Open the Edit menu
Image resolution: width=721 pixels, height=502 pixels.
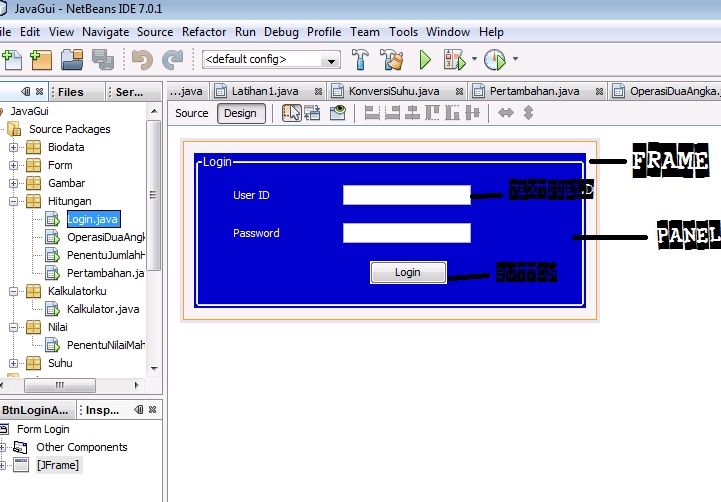pos(30,32)
